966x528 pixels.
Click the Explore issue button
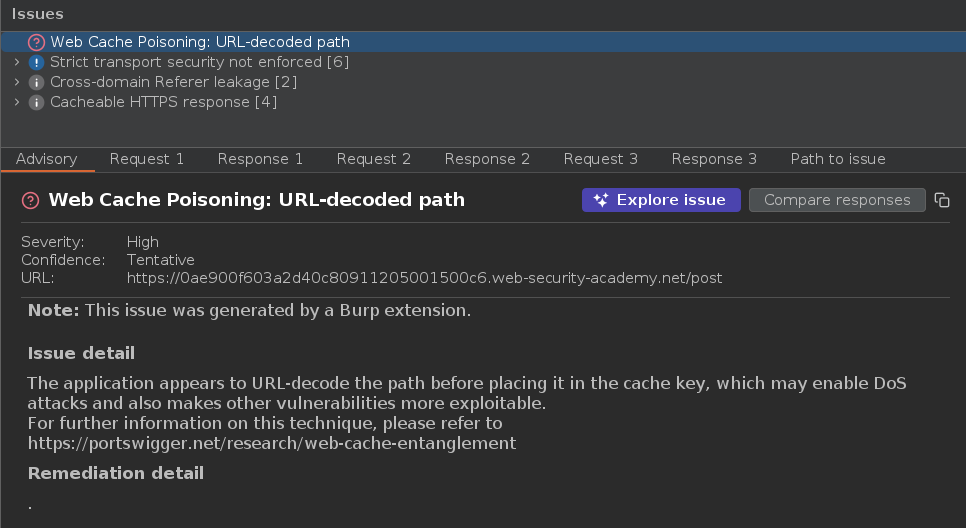pyautogui.click(x=661, y=200)
